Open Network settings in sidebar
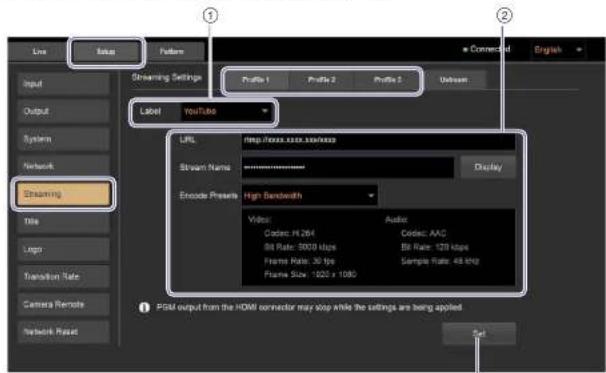606x373 pixels. coord(63,166)
